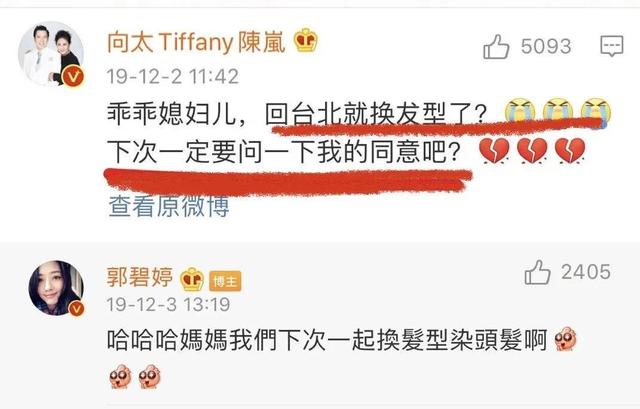Like 郭碧婷's reply comment
640x409 pixels.
click(x=537, y=272)
